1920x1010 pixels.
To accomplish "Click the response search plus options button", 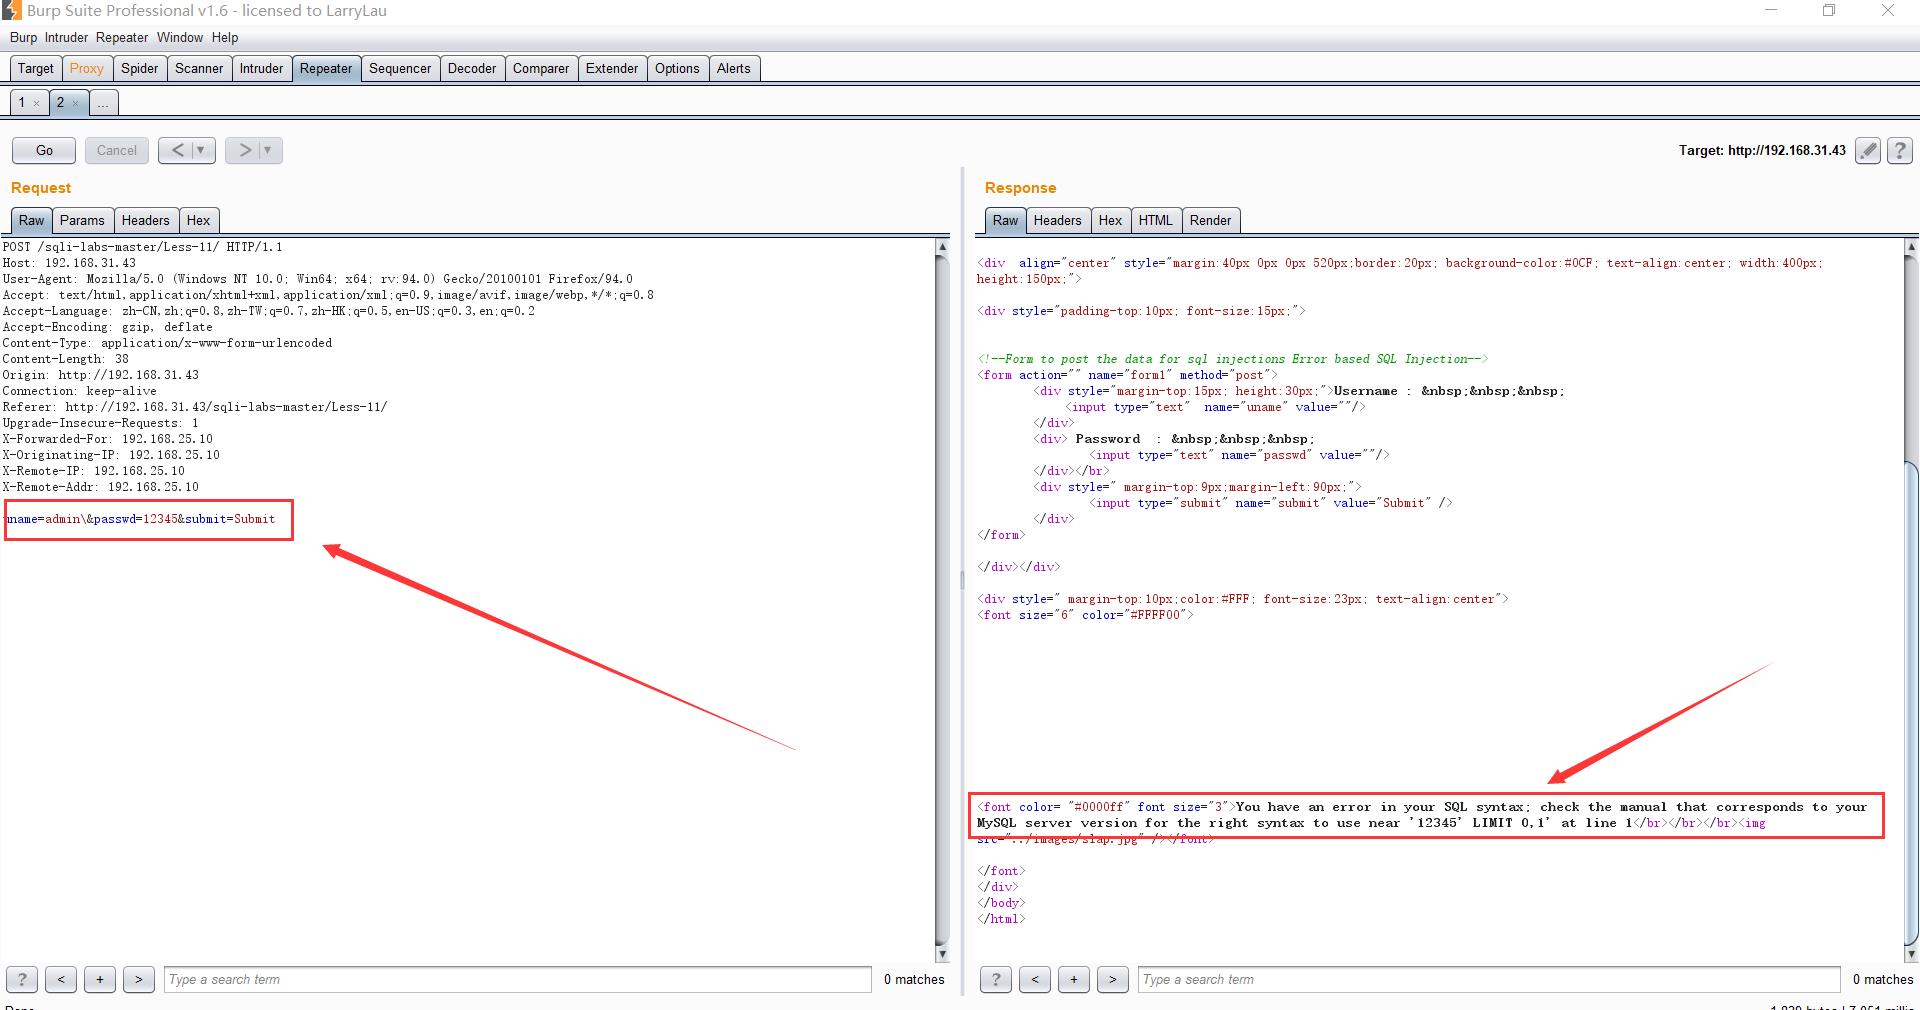I will (x=1074, y=980).
